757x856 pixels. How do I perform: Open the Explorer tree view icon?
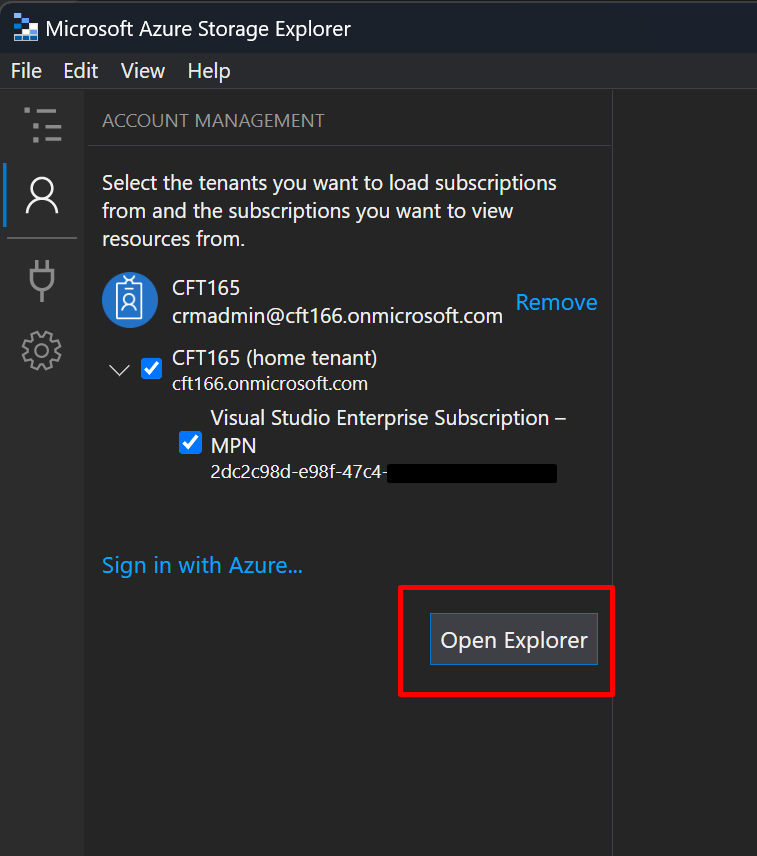[43, 125]
